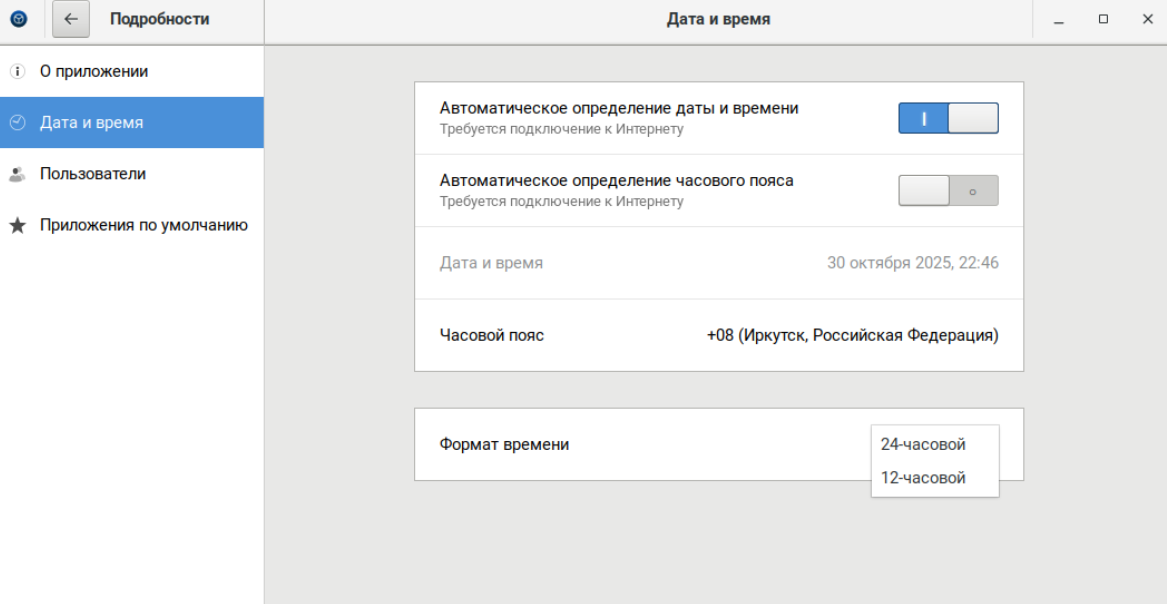Disable automatic date and time detection

(x=948, y=118)
